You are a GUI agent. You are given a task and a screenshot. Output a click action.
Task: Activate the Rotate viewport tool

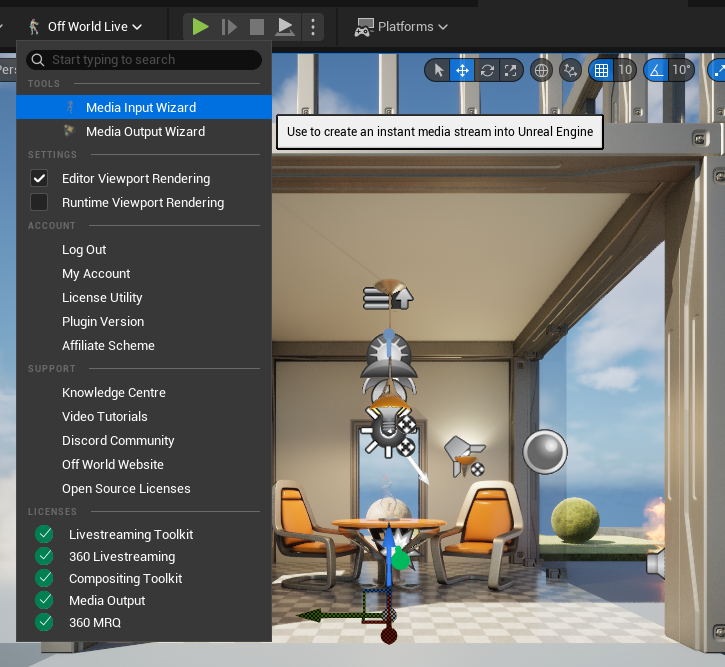[487, 70]
